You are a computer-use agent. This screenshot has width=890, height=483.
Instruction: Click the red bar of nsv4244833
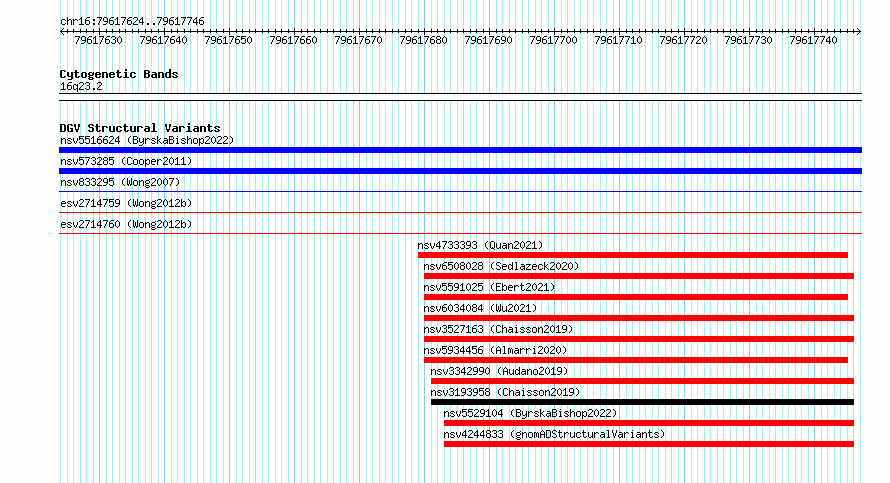coord(649,444)
